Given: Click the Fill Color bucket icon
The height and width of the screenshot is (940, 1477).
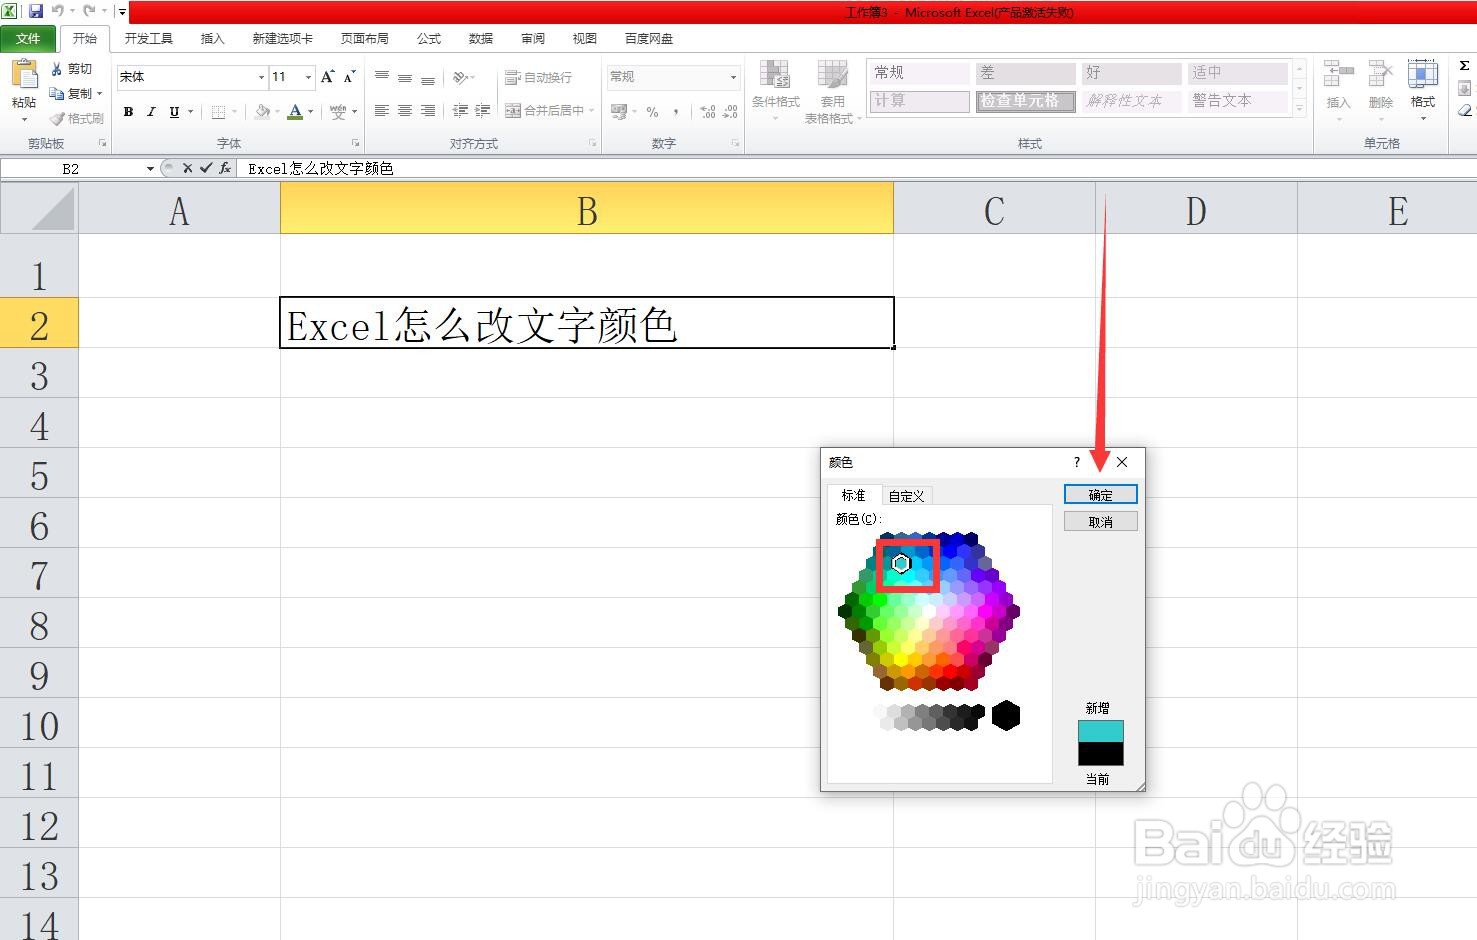Looking at the screenshot, I should 262,111.
